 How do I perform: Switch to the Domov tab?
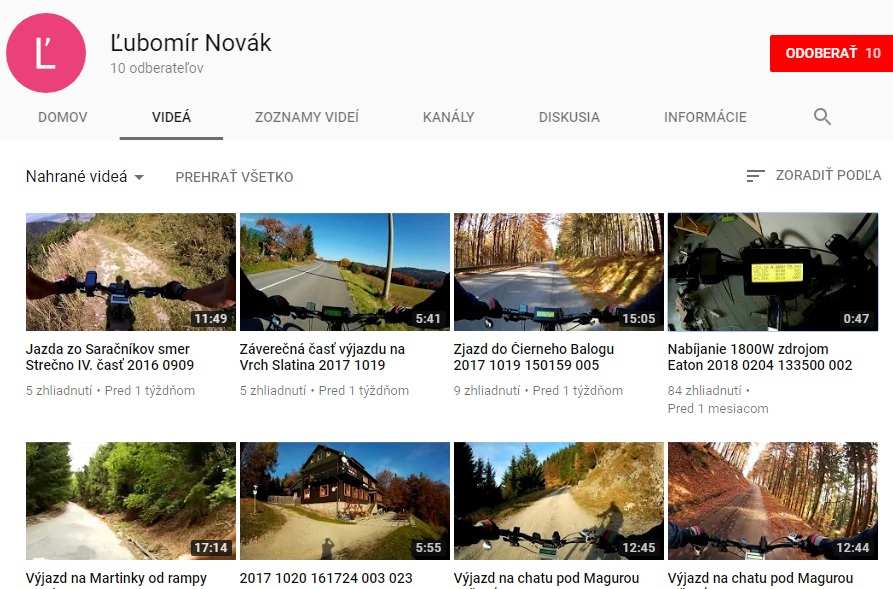point(63,117)
